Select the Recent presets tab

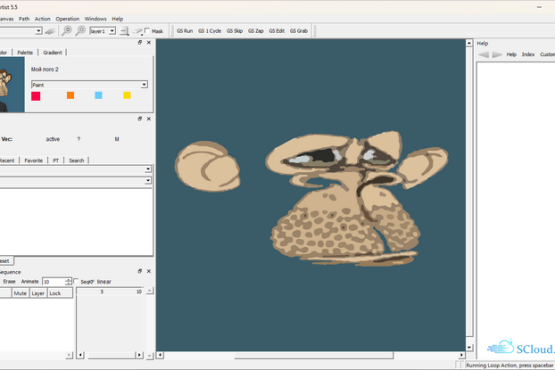pyautogui.click(x=7, y=160)
